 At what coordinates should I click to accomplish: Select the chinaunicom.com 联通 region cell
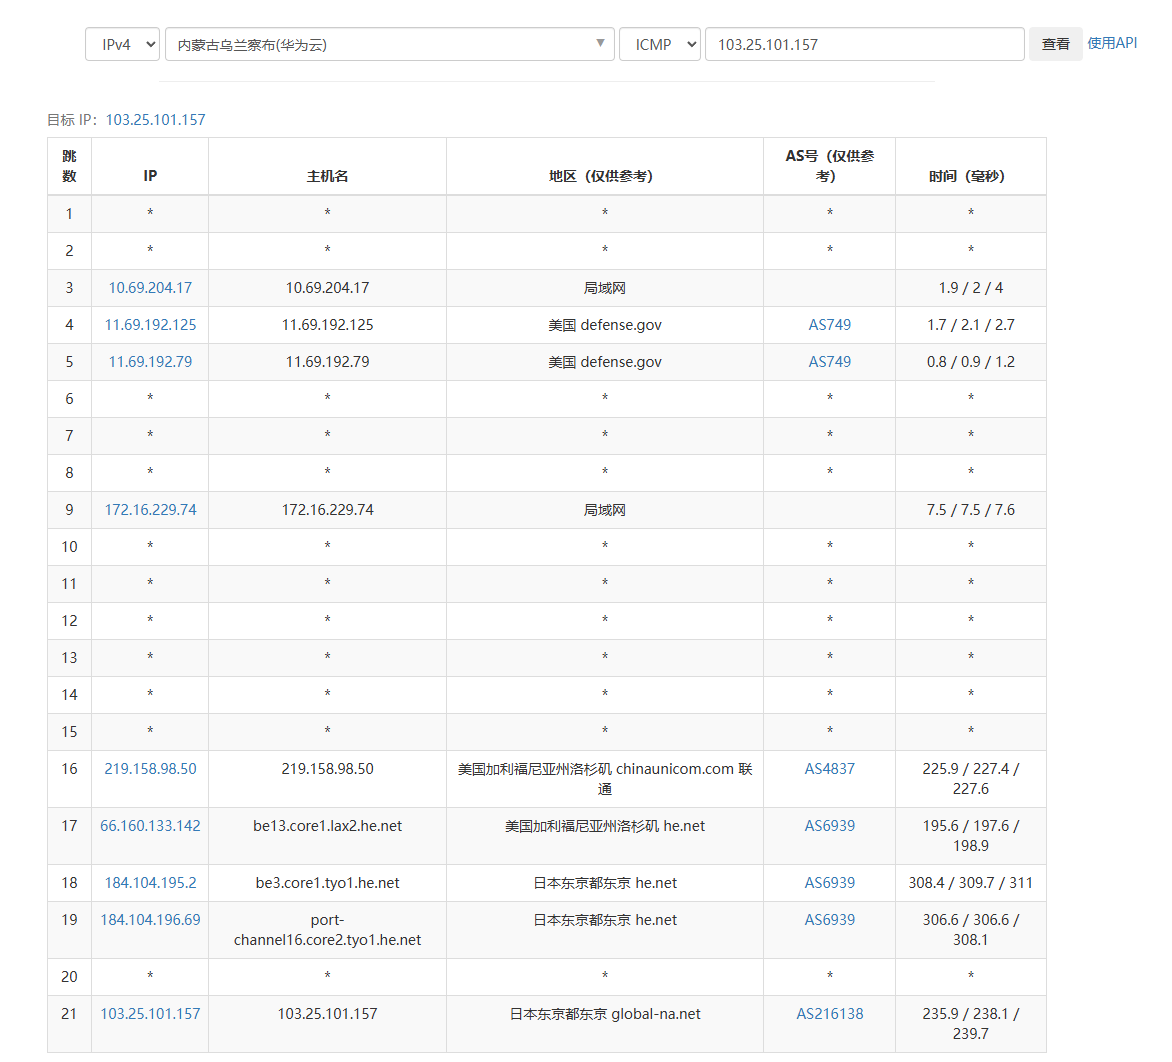[x=605, y=779]
